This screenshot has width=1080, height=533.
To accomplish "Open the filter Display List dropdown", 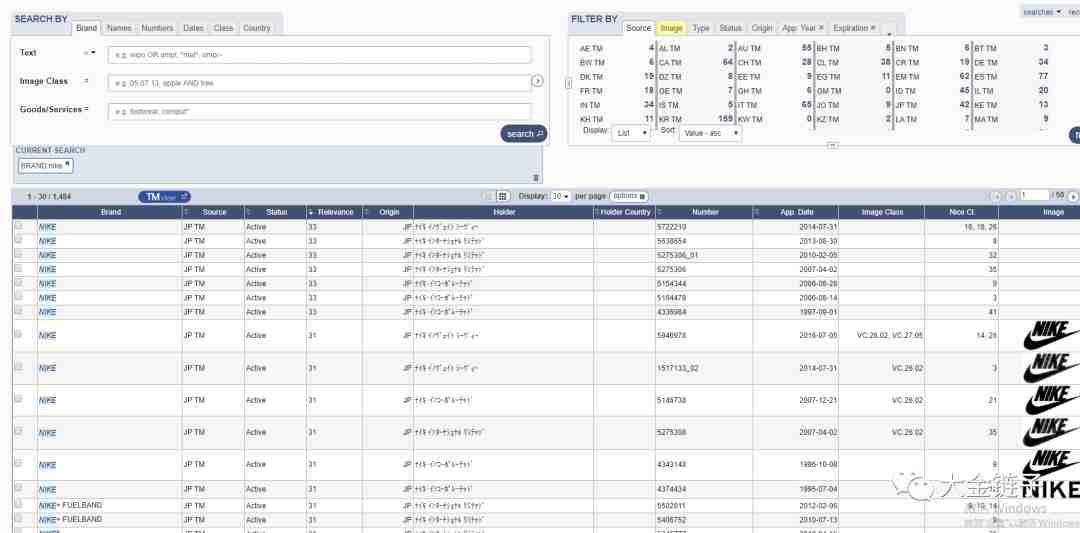I will click(x=631, y=133).
